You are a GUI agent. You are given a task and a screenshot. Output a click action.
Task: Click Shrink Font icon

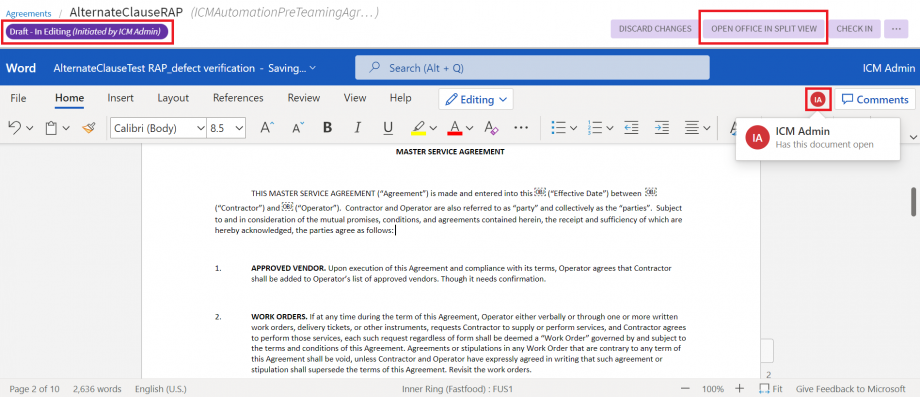click(x=298, y=128)
